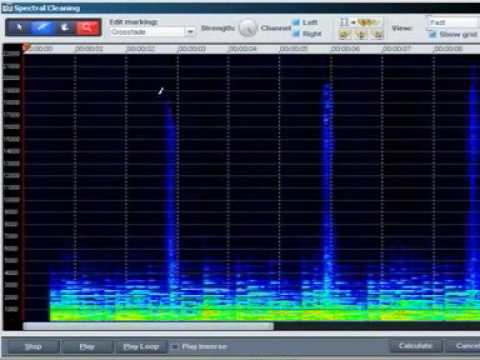480x360 pixels.
Task: Open the View mode dropdown
Action: [453, 22]
